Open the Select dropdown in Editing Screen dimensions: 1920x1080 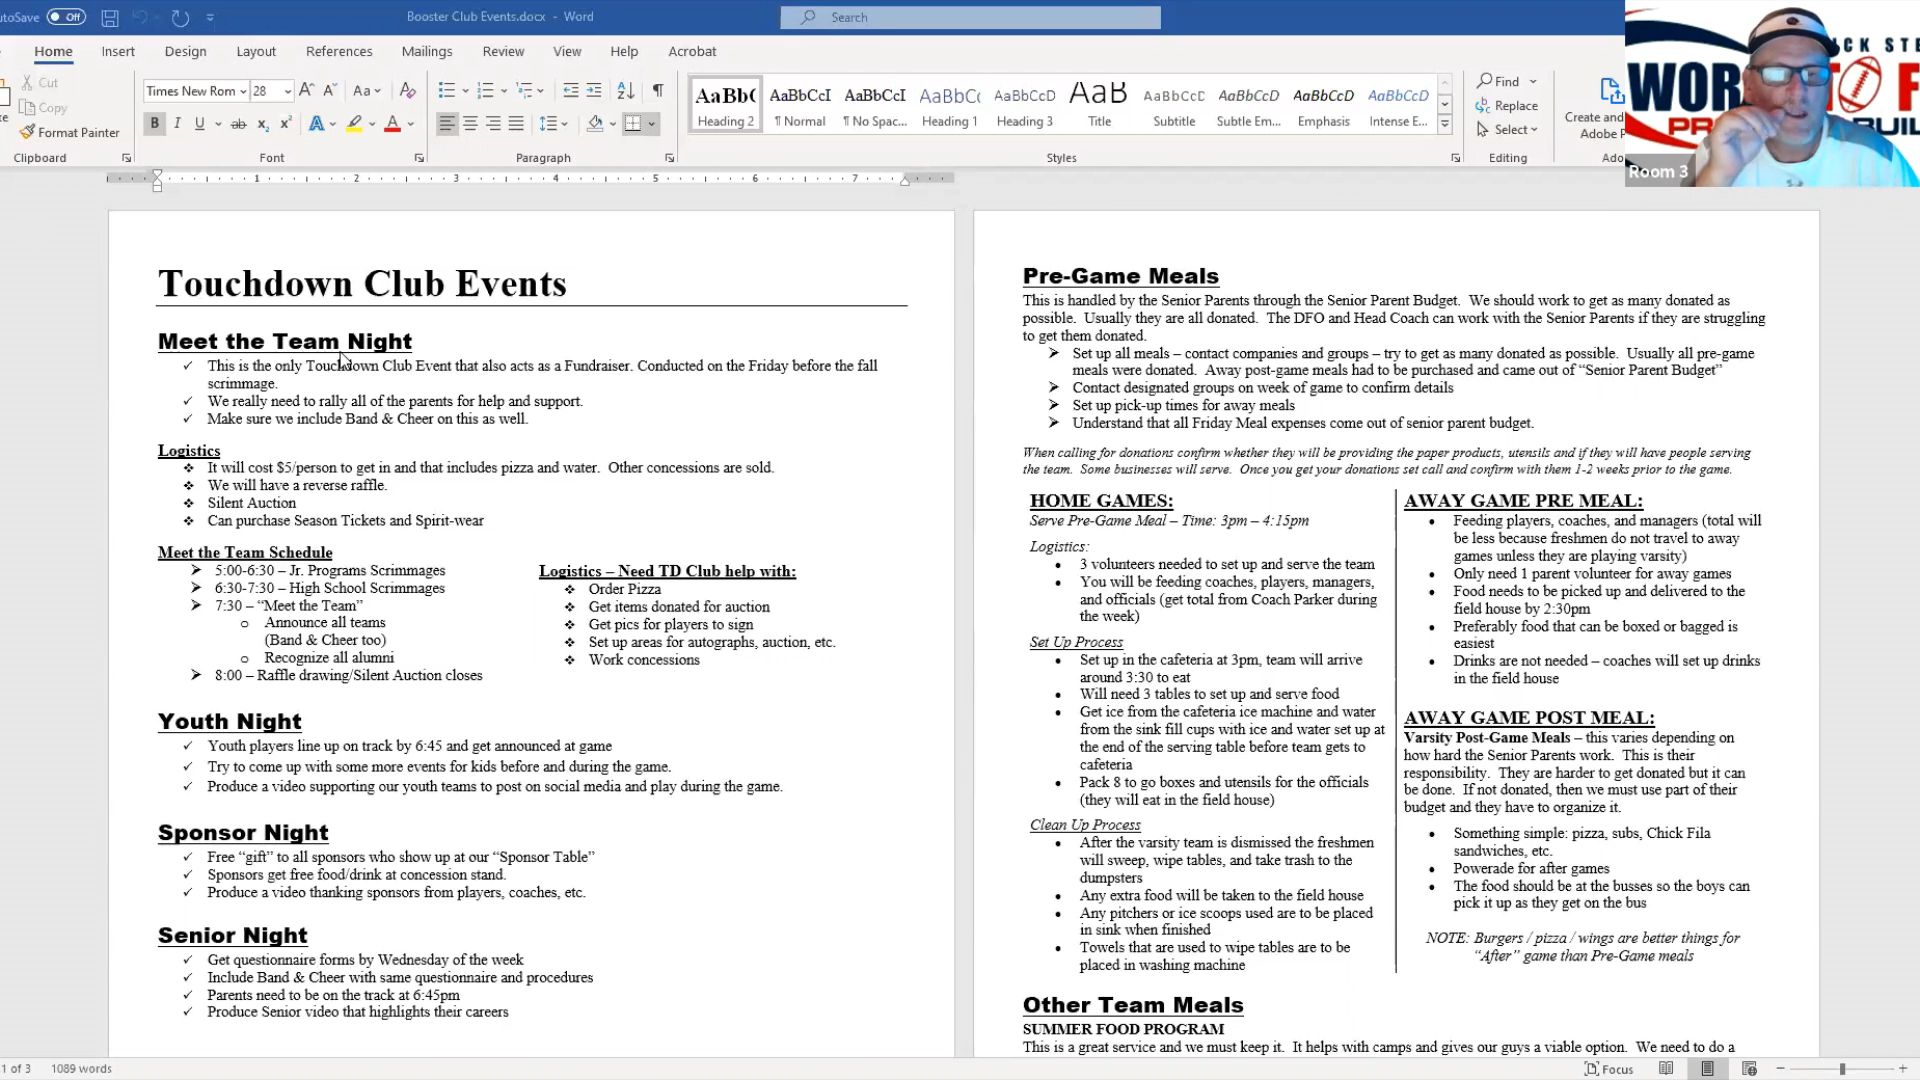pyautogui.click(x=1507, y=130)
